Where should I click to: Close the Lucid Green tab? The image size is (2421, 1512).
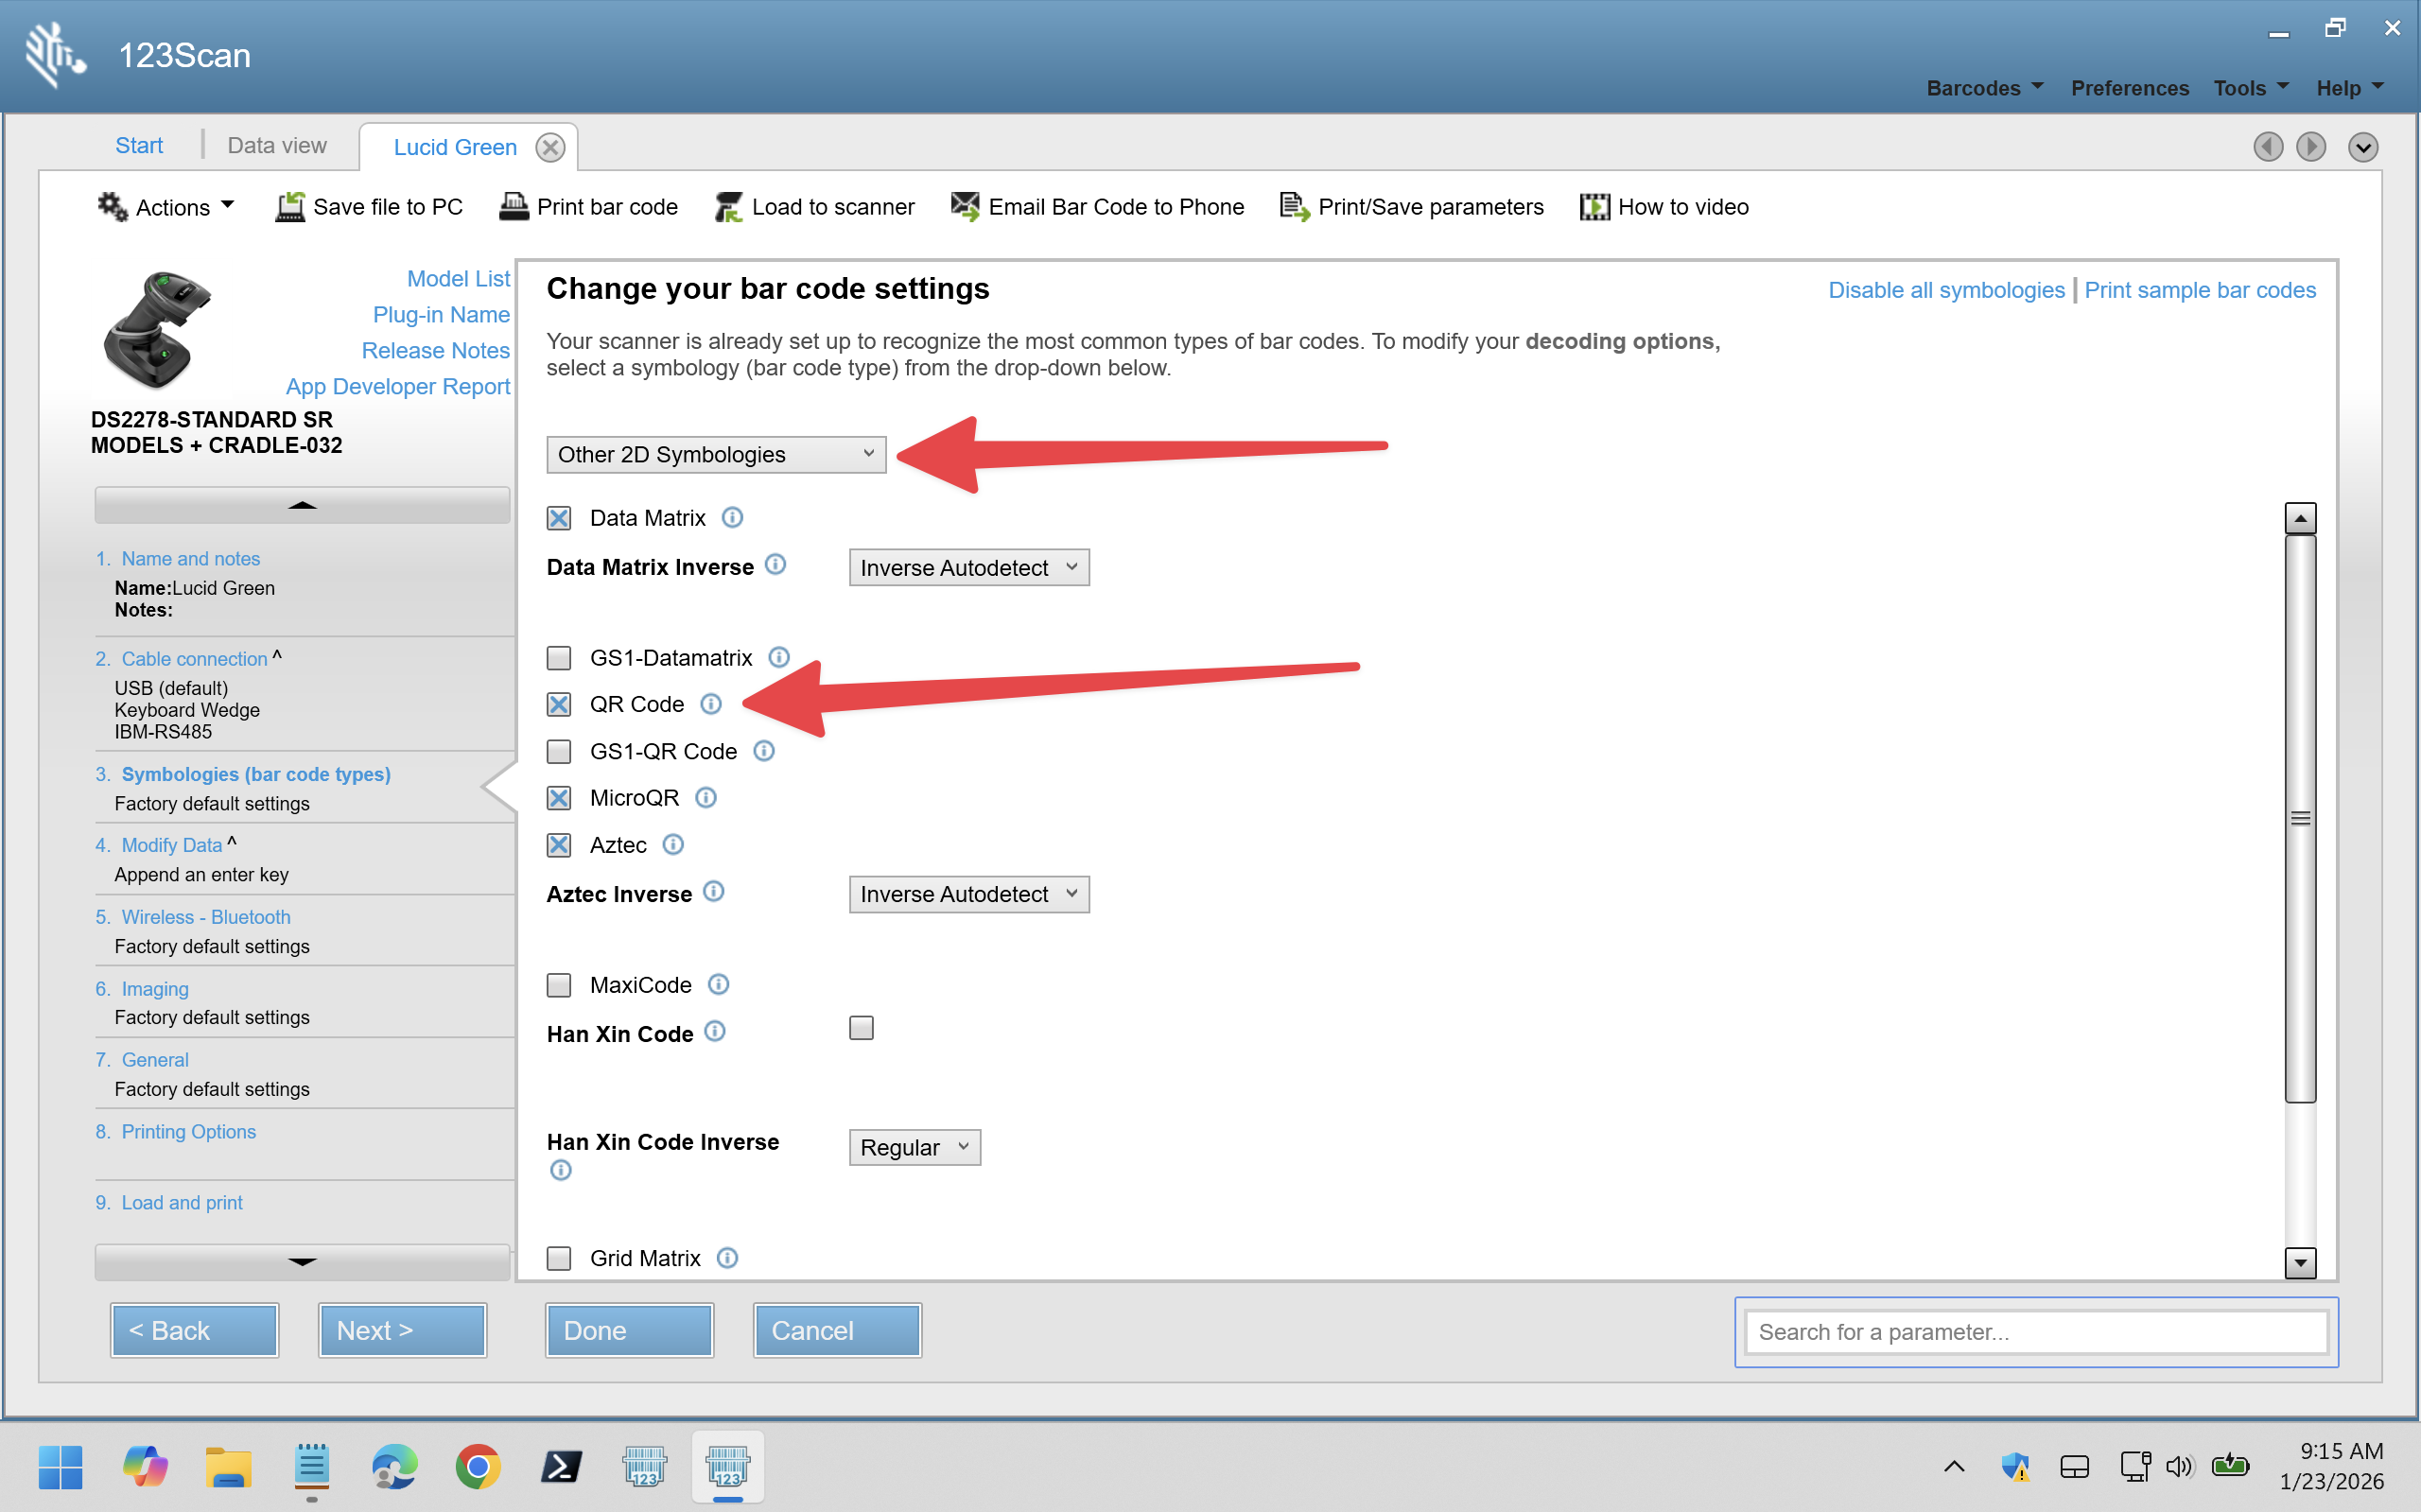pos(550,147)
